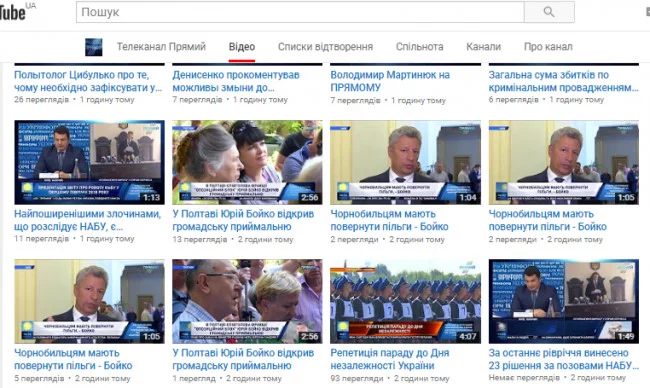This screenshot has height=388, width=650.
Task: Click the 11 переглядів view count
Action: [41, 239]
